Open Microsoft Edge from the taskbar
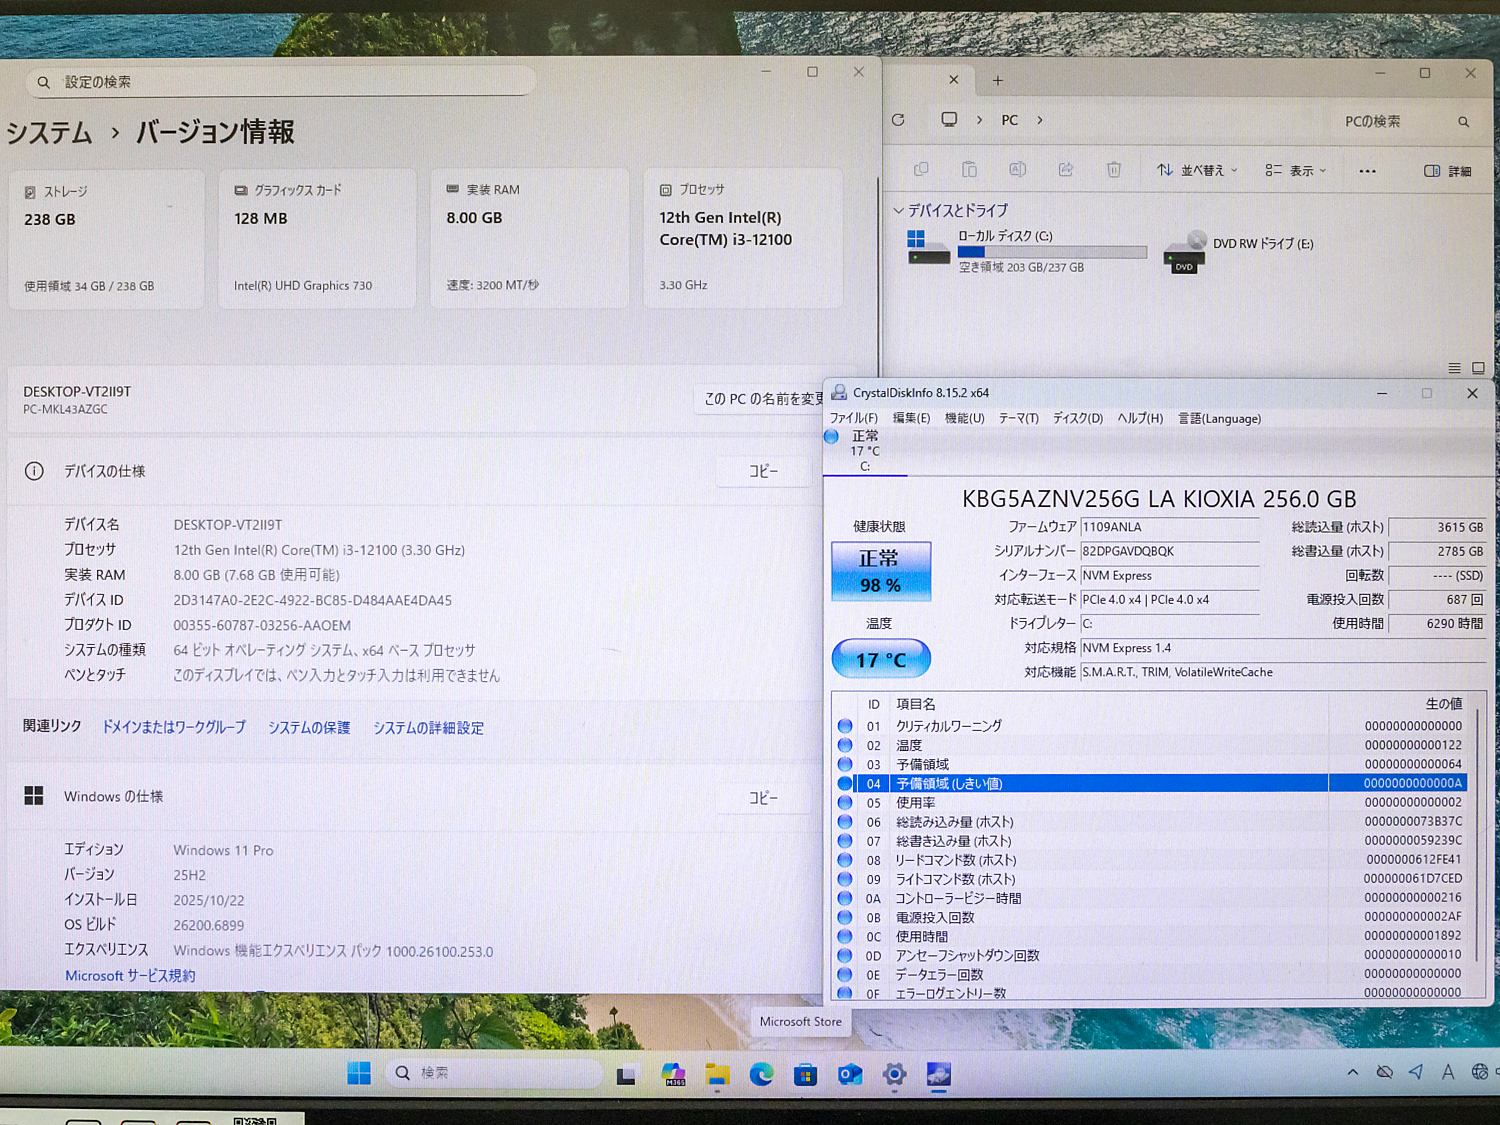1500x1125 pixels. [x=762, y=1074]
